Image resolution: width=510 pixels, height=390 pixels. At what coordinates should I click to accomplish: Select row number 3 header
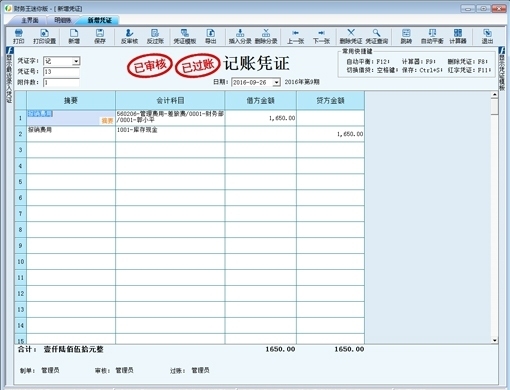(x=20, y=150)
